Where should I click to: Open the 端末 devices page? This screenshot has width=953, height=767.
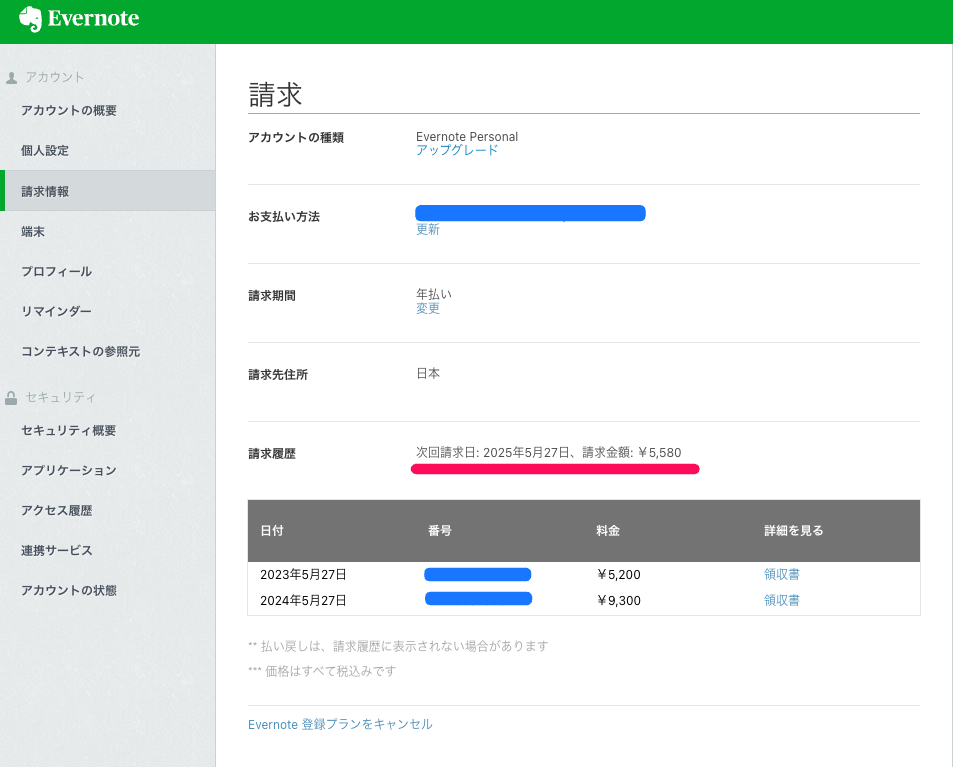[33, 232]
